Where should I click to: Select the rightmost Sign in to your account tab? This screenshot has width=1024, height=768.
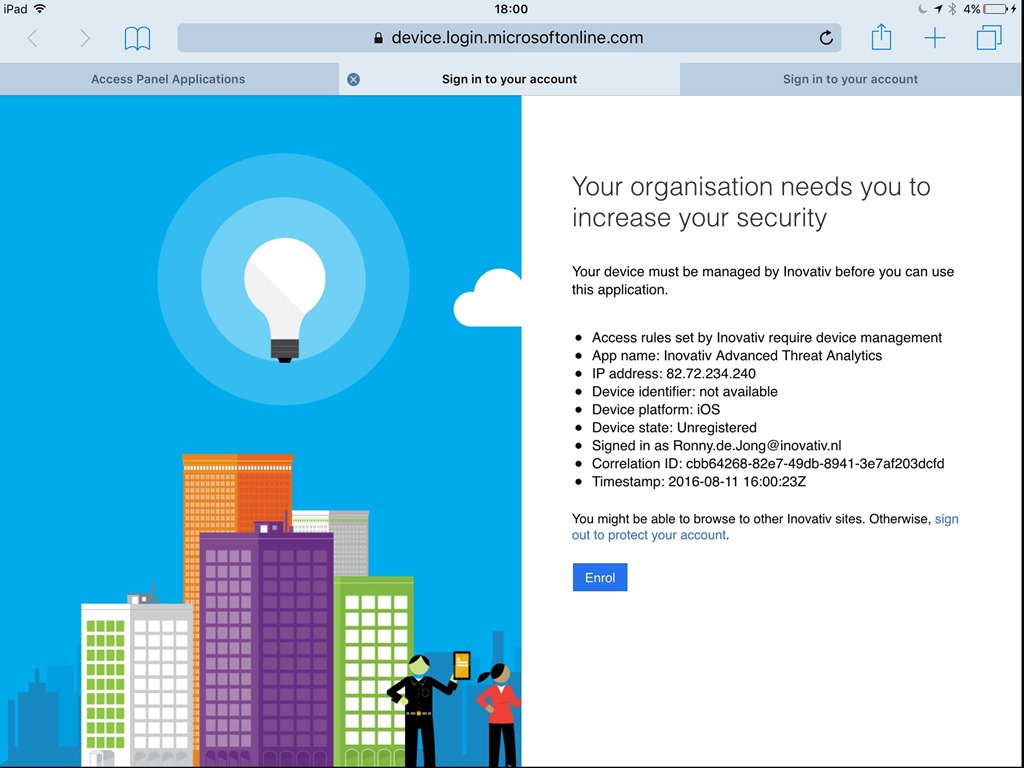click(850, 79)
